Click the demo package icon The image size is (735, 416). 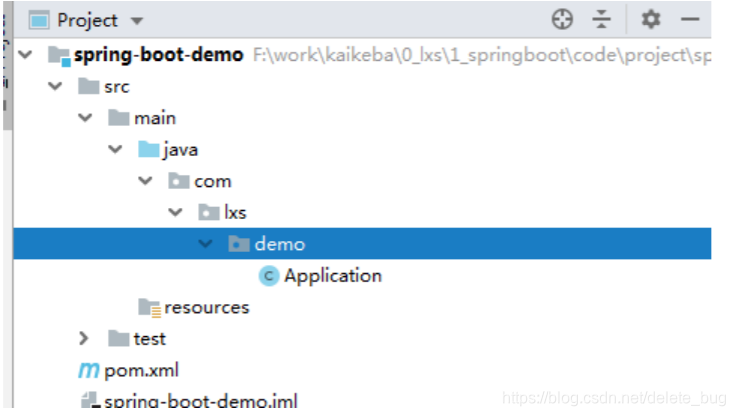click(239, 244)
